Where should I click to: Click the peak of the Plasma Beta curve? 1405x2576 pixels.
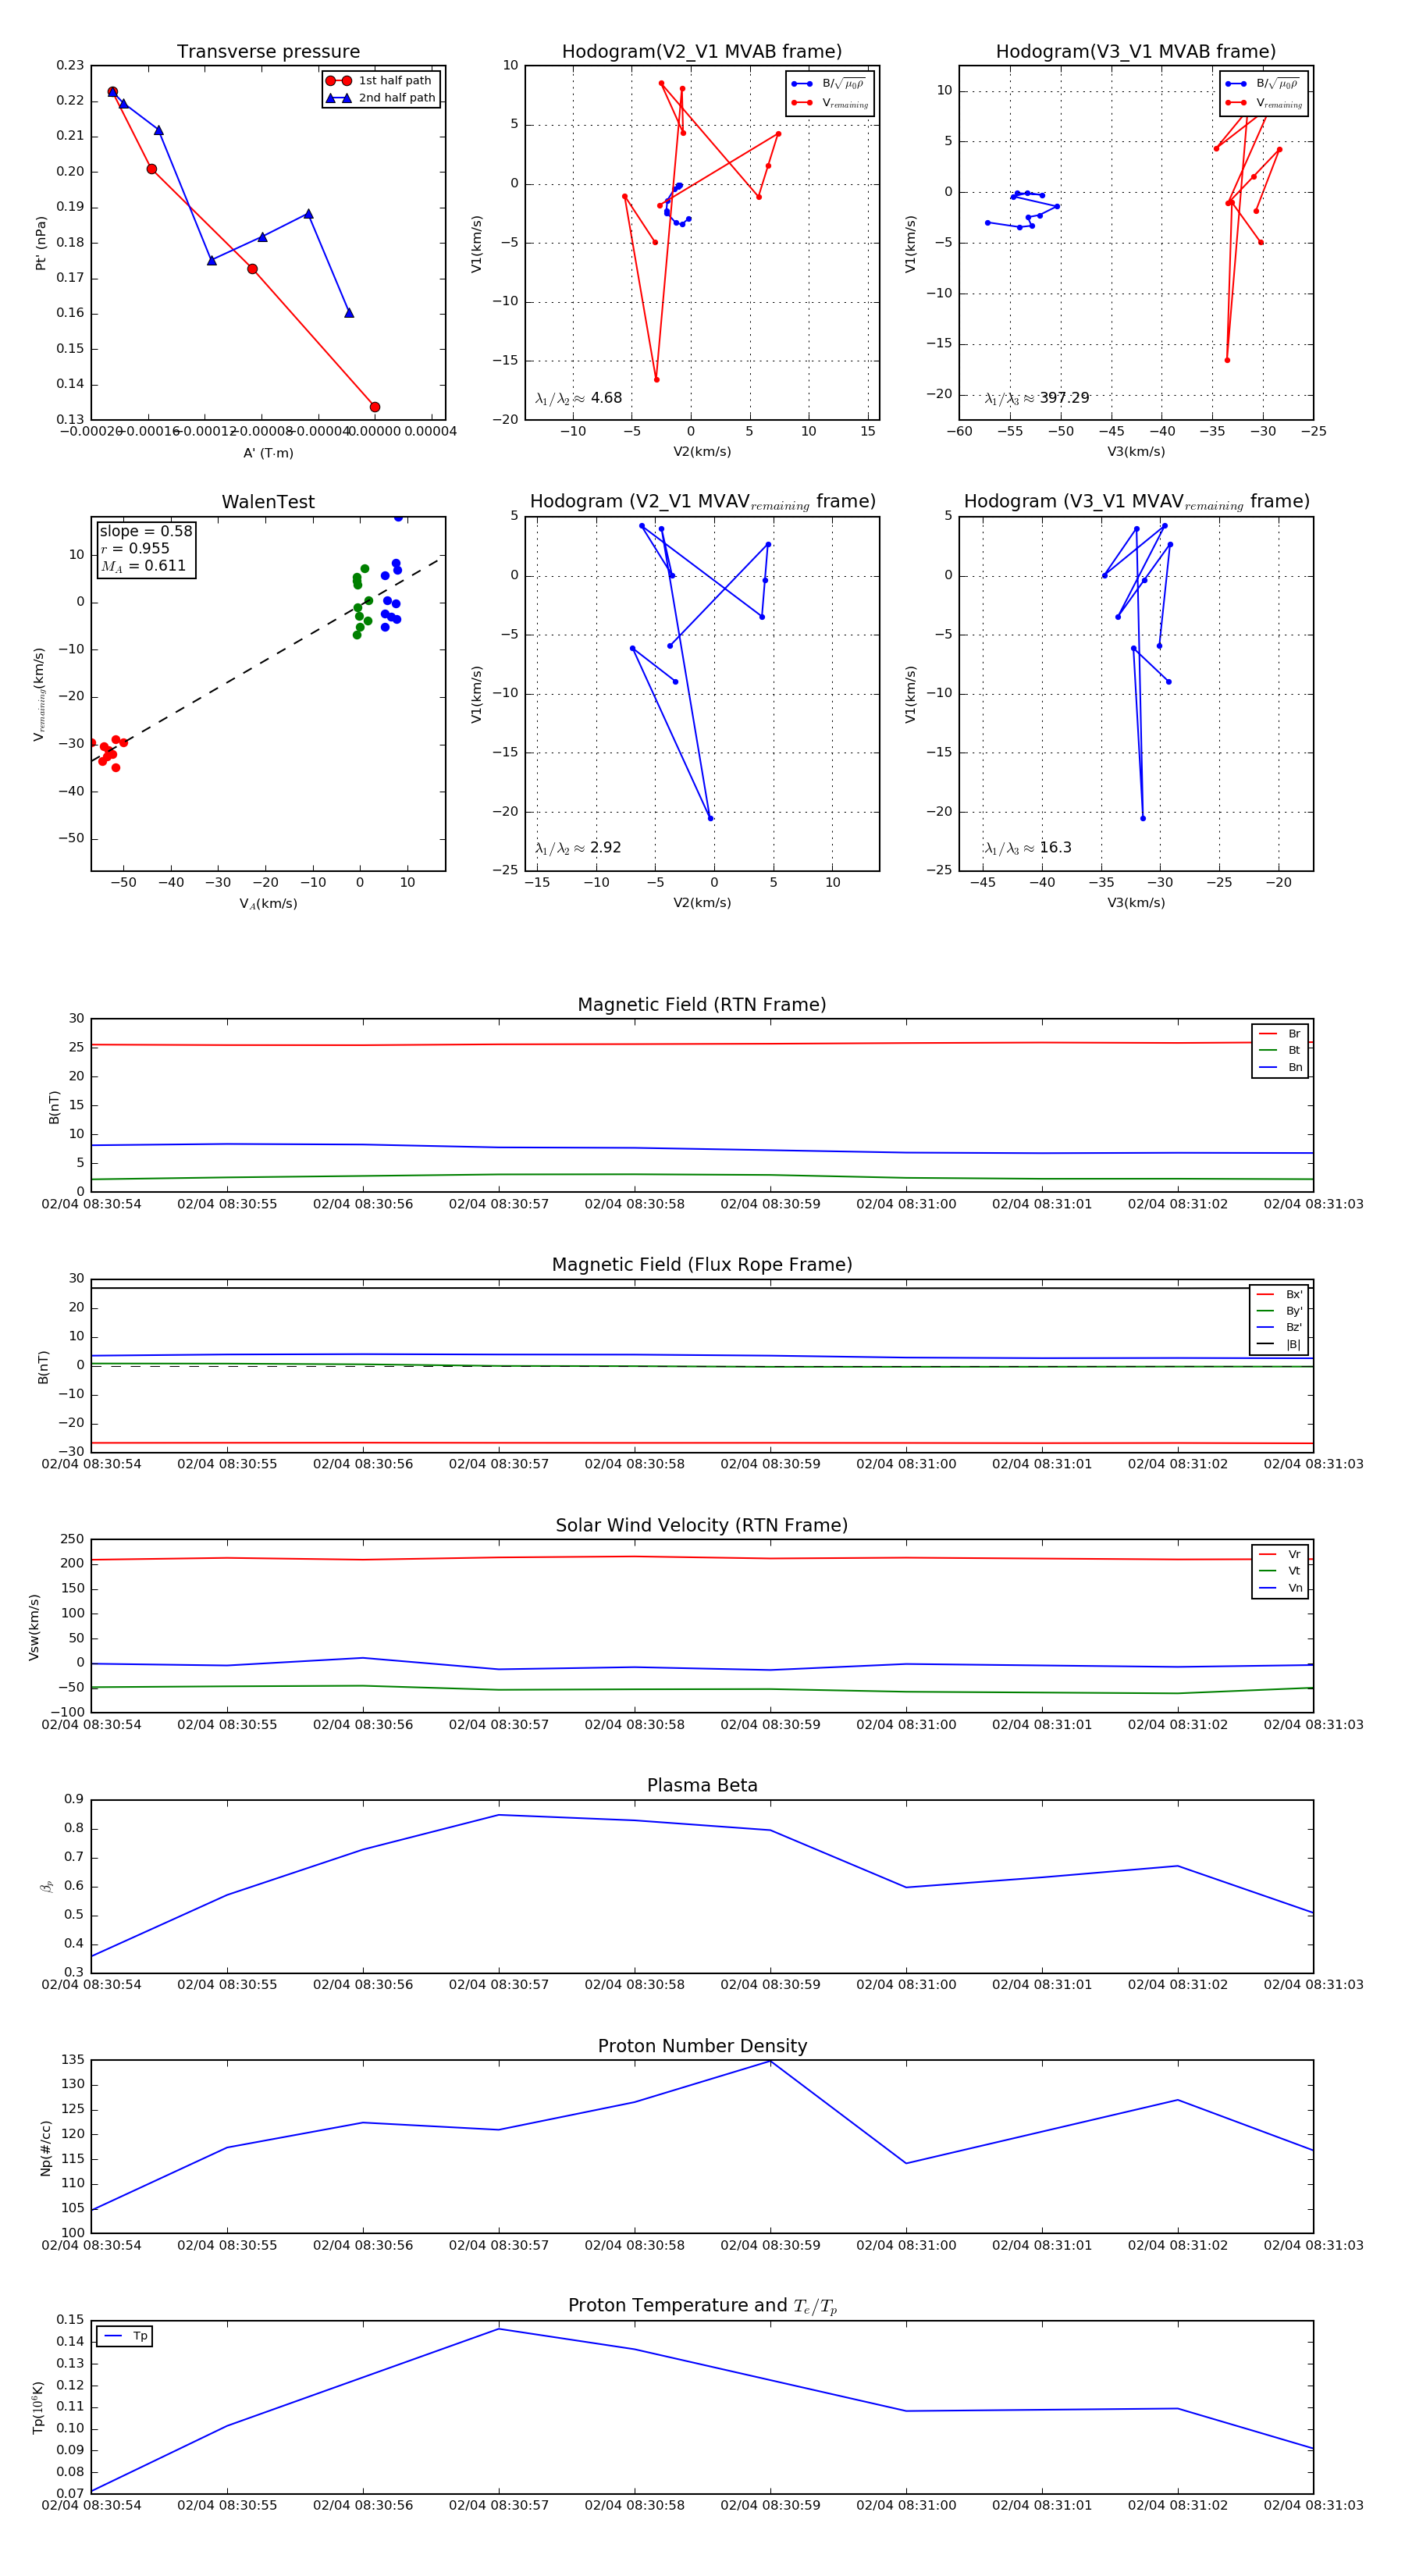(x=499, y=1815)
